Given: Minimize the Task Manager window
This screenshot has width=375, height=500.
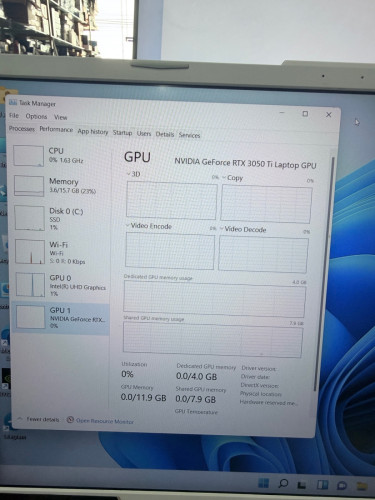Looking at the screenshot, I should [282, 113].
